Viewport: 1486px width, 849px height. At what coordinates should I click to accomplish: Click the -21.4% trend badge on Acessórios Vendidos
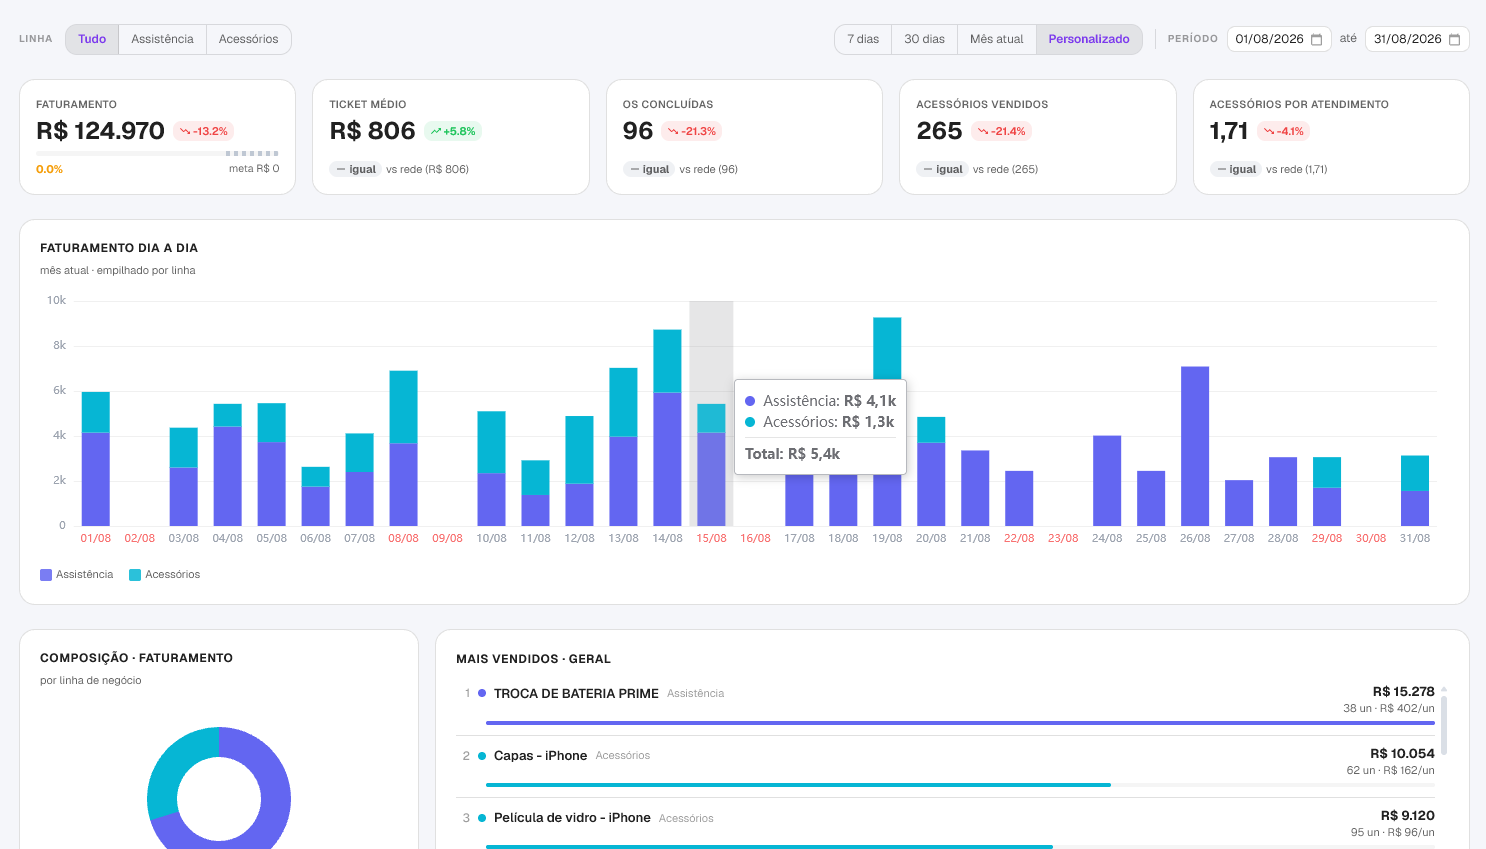click(1001, 131)
